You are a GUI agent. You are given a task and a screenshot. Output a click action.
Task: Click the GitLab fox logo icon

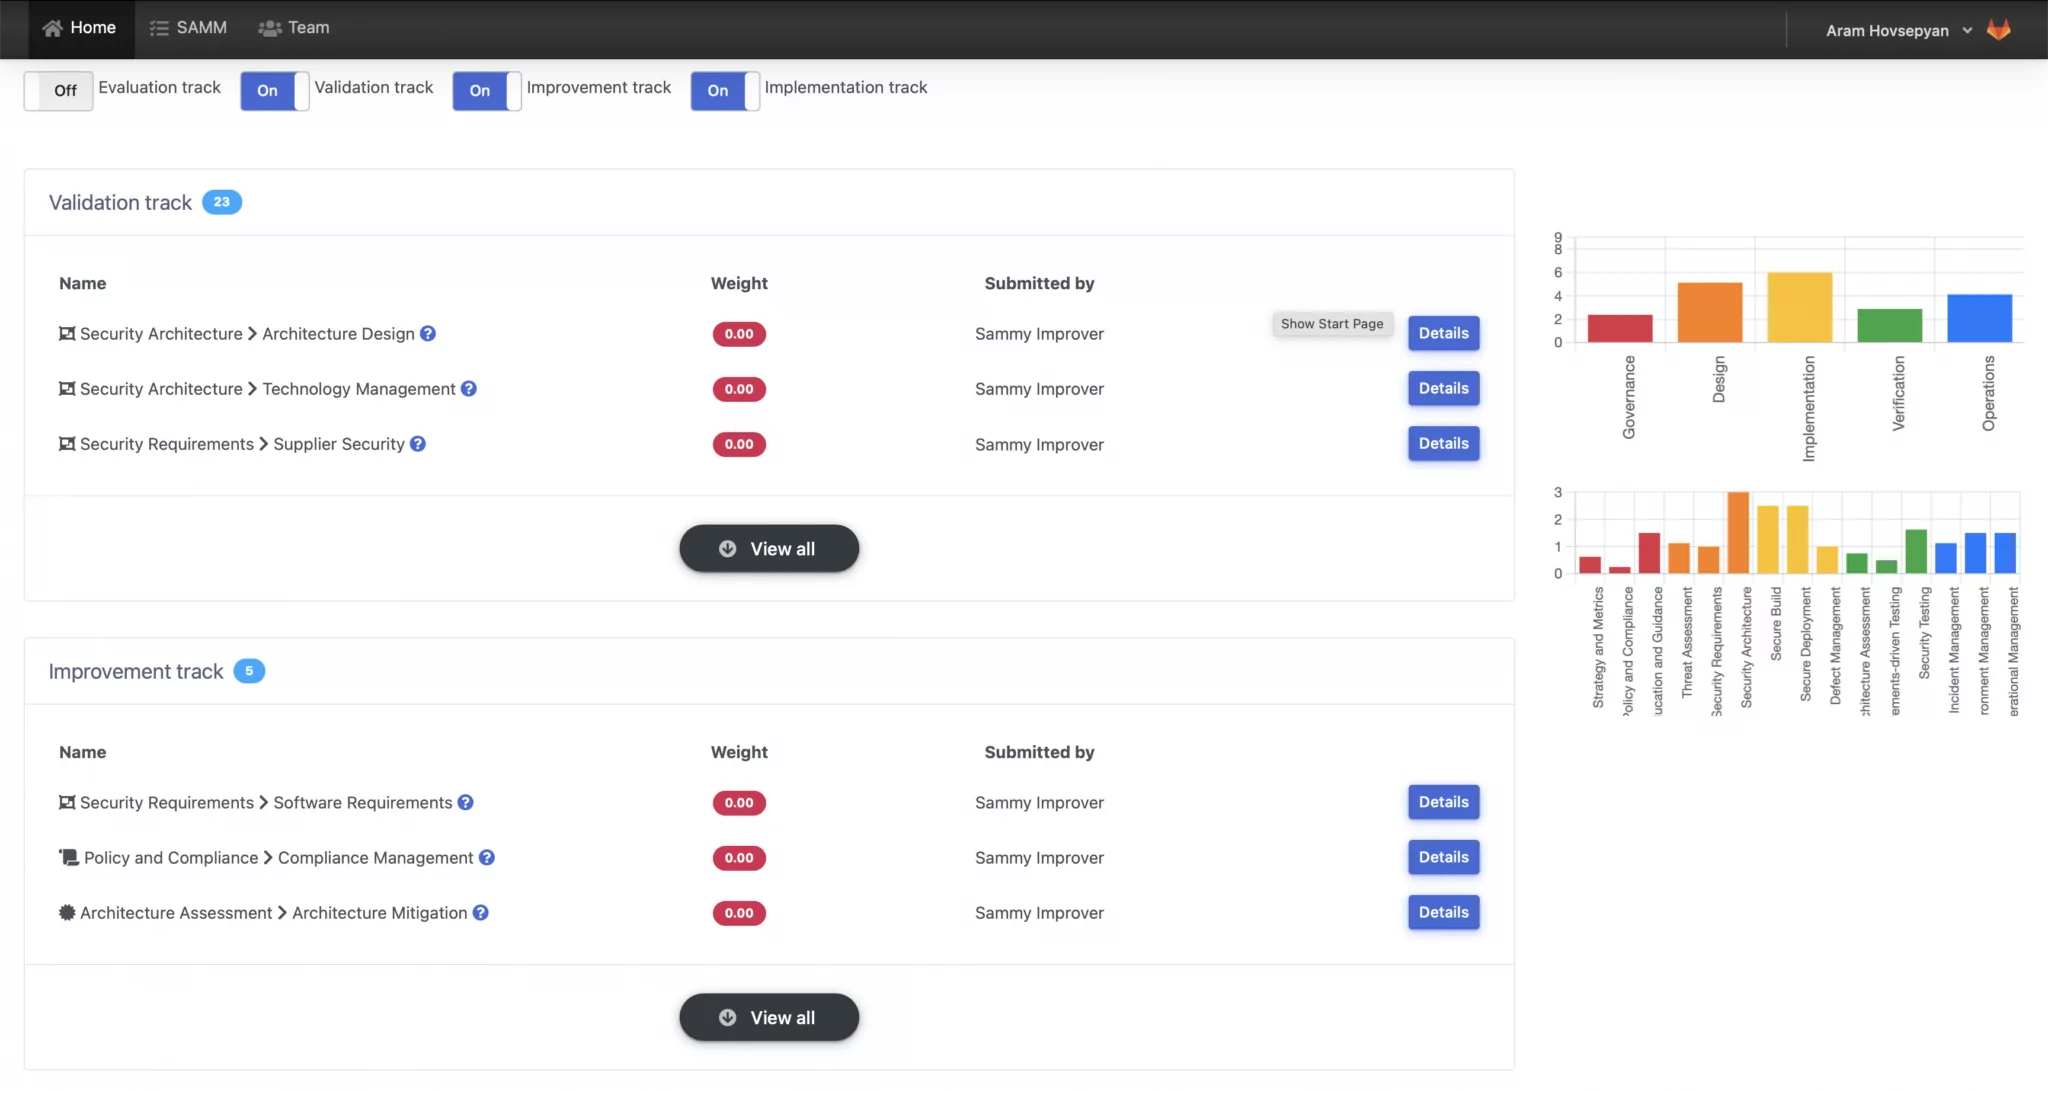pos(1999,30)
